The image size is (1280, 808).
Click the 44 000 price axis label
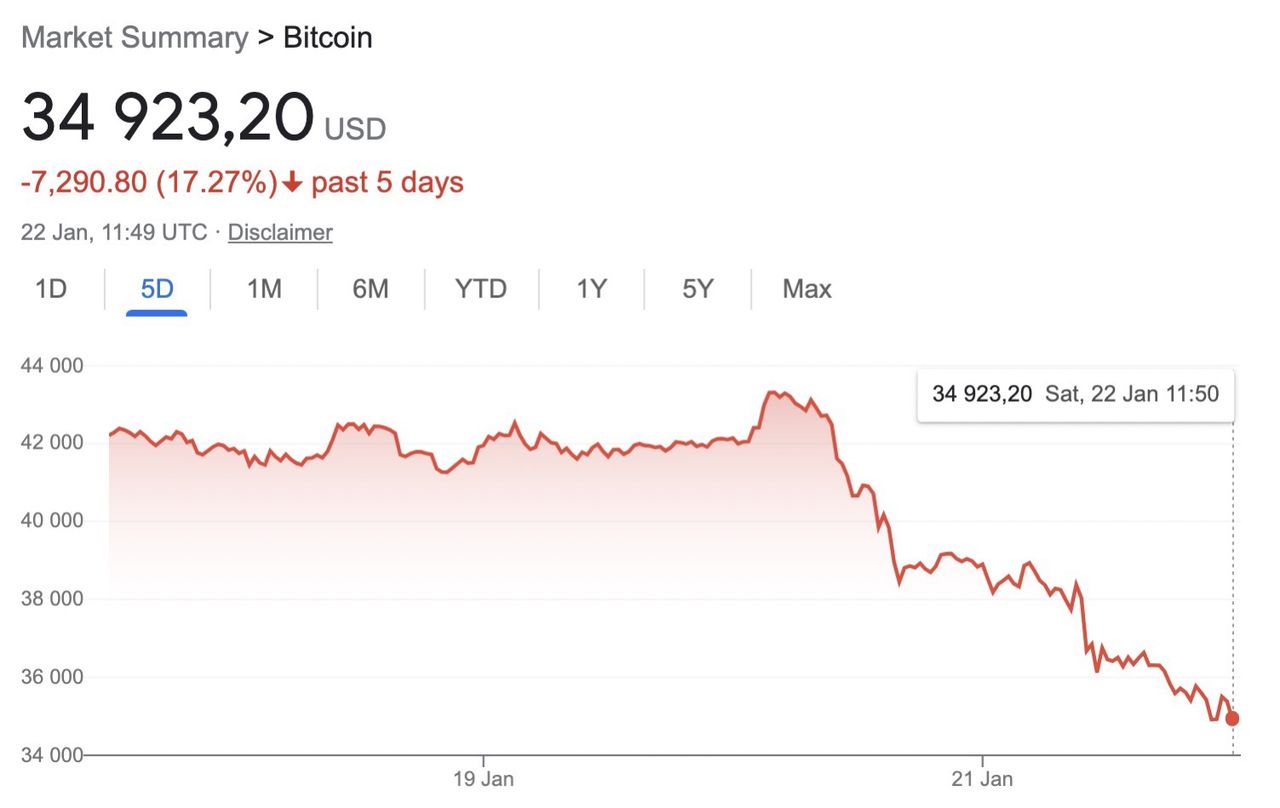[52, 366]
